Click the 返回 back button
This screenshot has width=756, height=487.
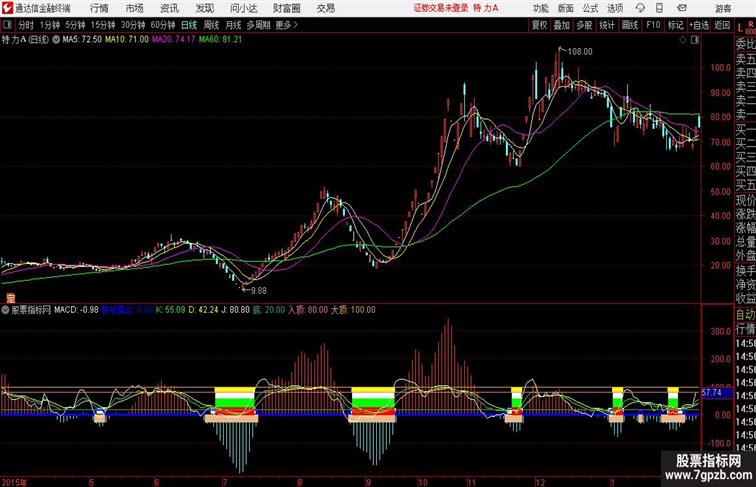[722, 25]
